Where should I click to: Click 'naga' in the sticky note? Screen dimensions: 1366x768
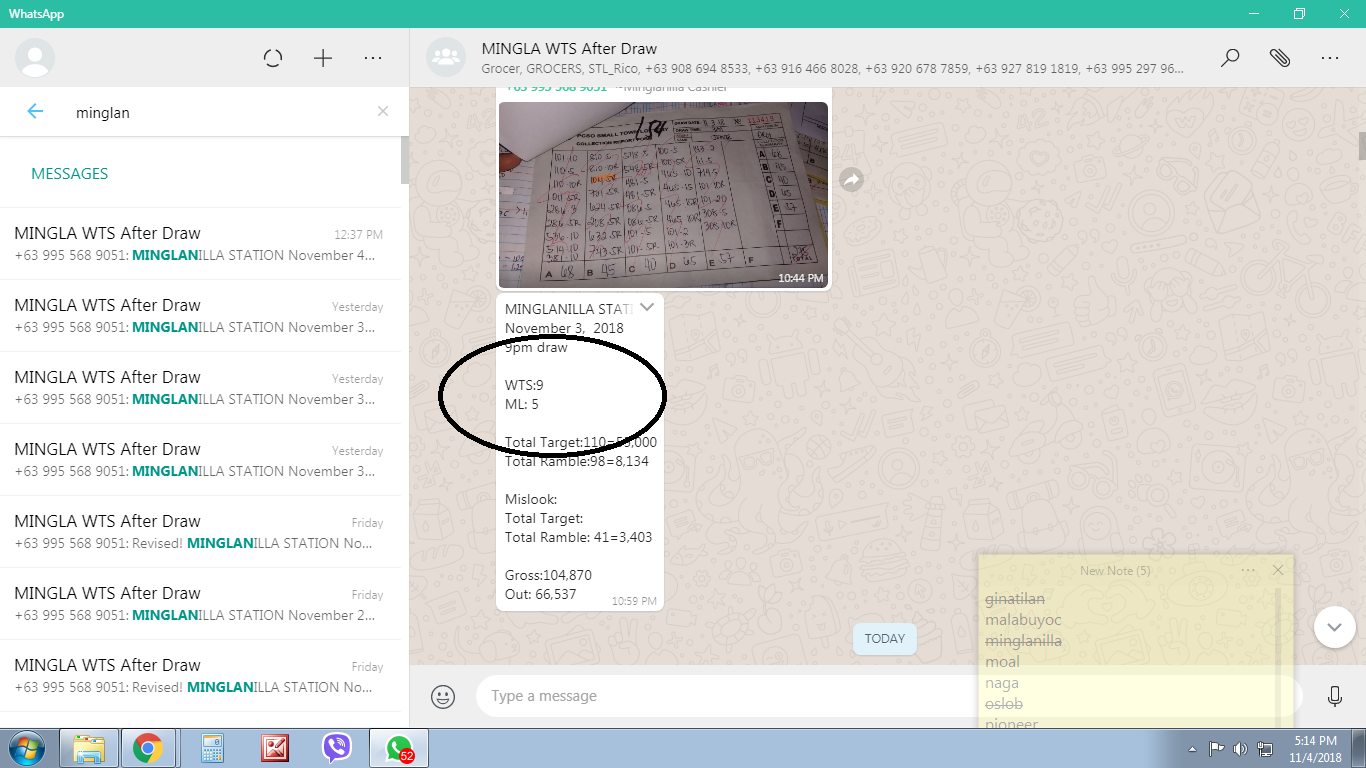click(1002, 683)
